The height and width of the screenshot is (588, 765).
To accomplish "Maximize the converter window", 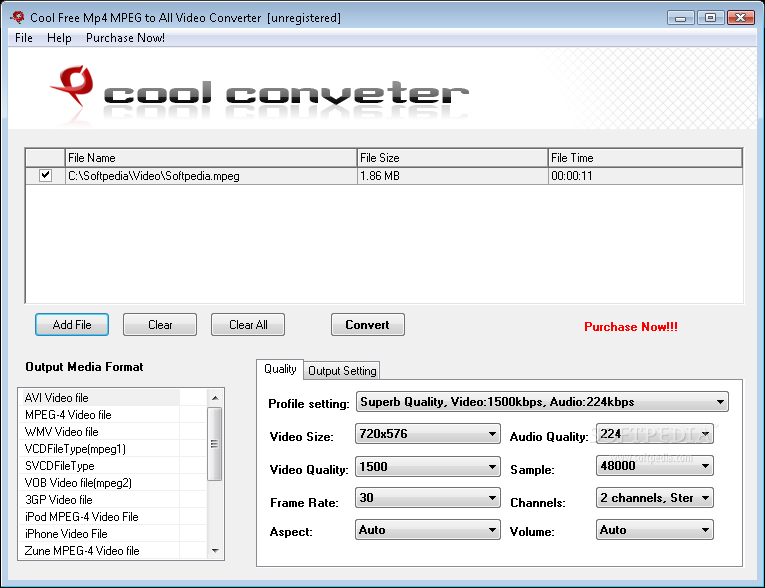I will coord(710,18).
